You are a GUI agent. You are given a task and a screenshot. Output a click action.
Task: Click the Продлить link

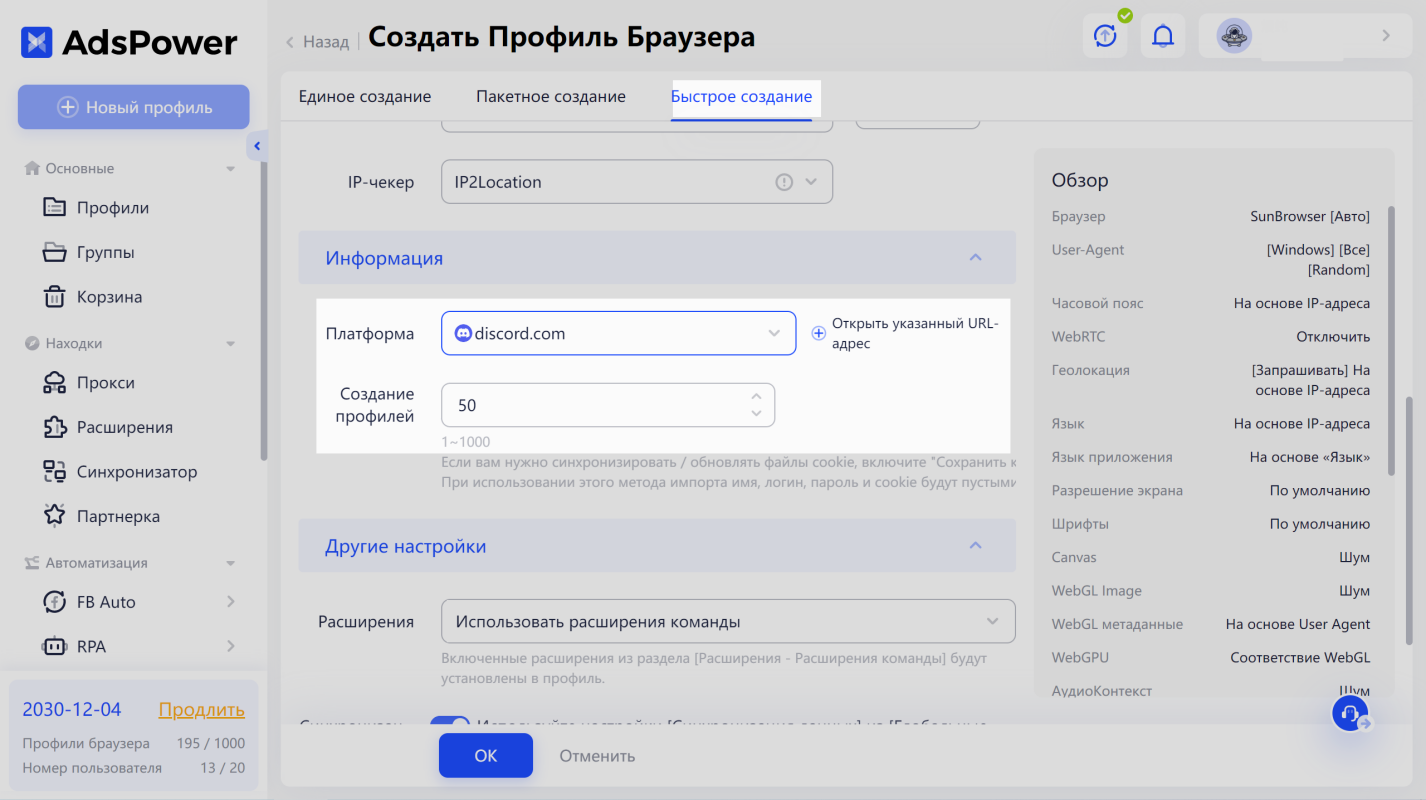[x=202, y=710]
